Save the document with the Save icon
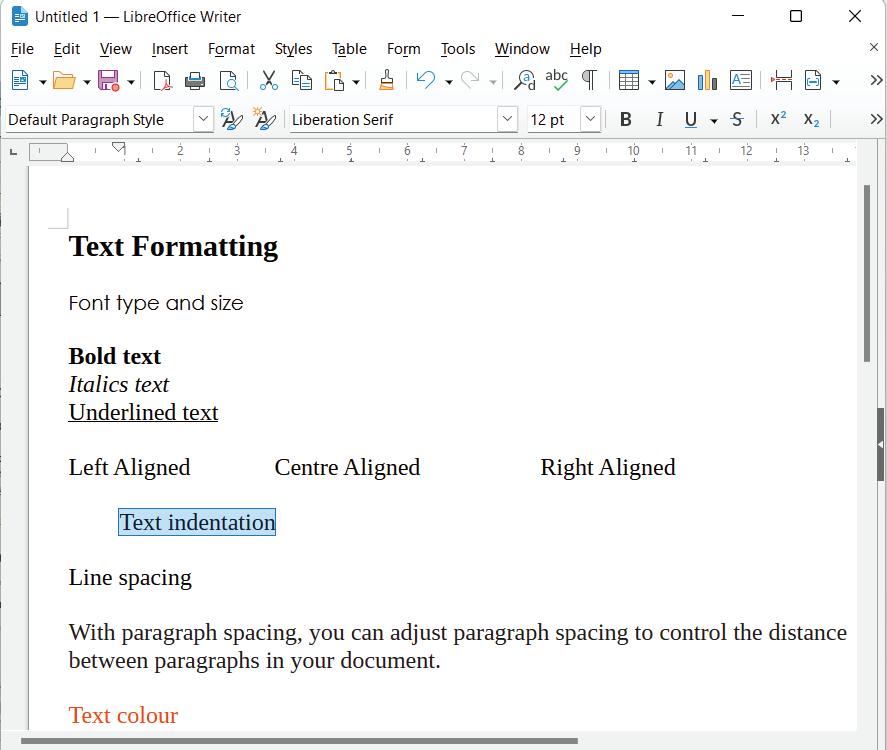Image resolution: width=887 pixels, height=750 pixels. (108, 80)
